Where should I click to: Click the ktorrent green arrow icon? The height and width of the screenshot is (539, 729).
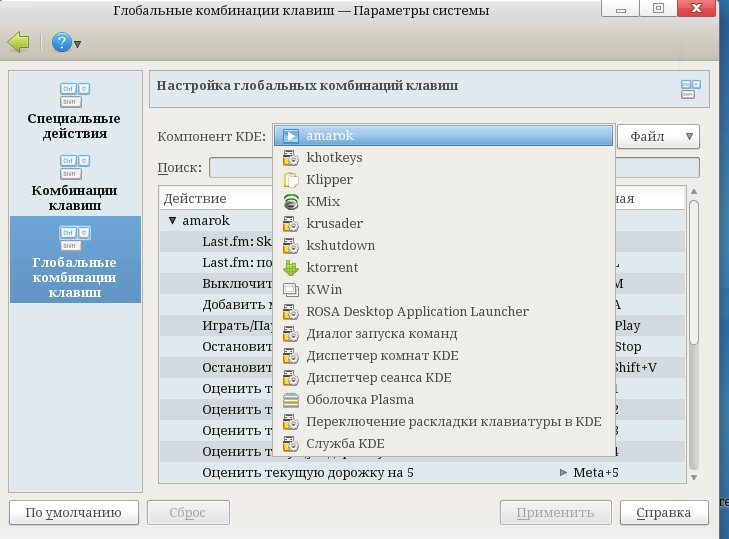click(x=291, y=267)
